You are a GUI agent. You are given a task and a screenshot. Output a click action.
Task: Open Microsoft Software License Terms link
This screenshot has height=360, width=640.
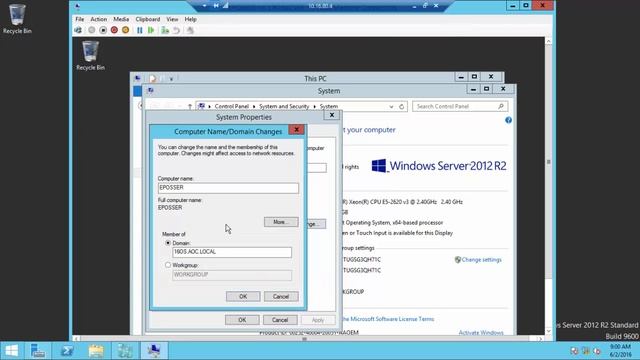(x=388, y=319)
